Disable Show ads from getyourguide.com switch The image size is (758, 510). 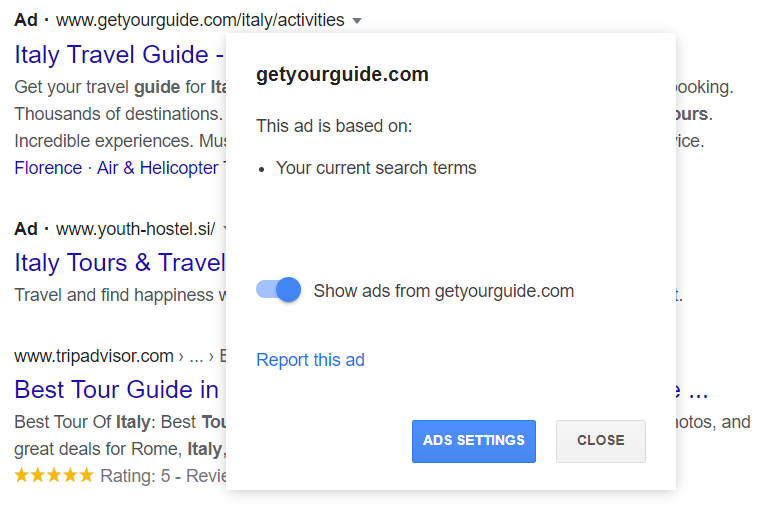(278, 290)
